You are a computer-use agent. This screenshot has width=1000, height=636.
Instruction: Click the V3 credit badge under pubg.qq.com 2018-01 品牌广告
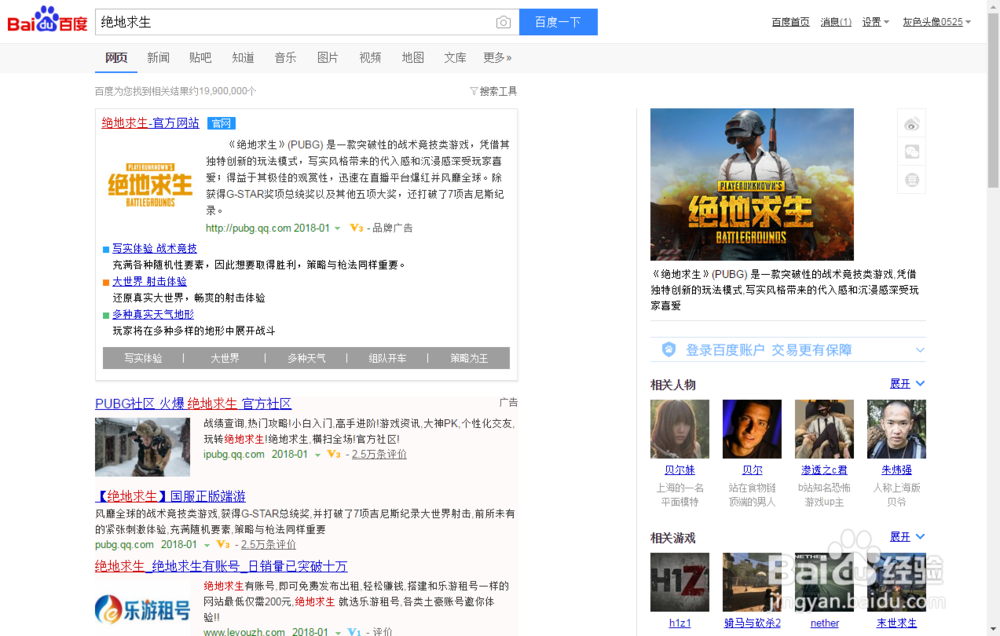(356, 228)
